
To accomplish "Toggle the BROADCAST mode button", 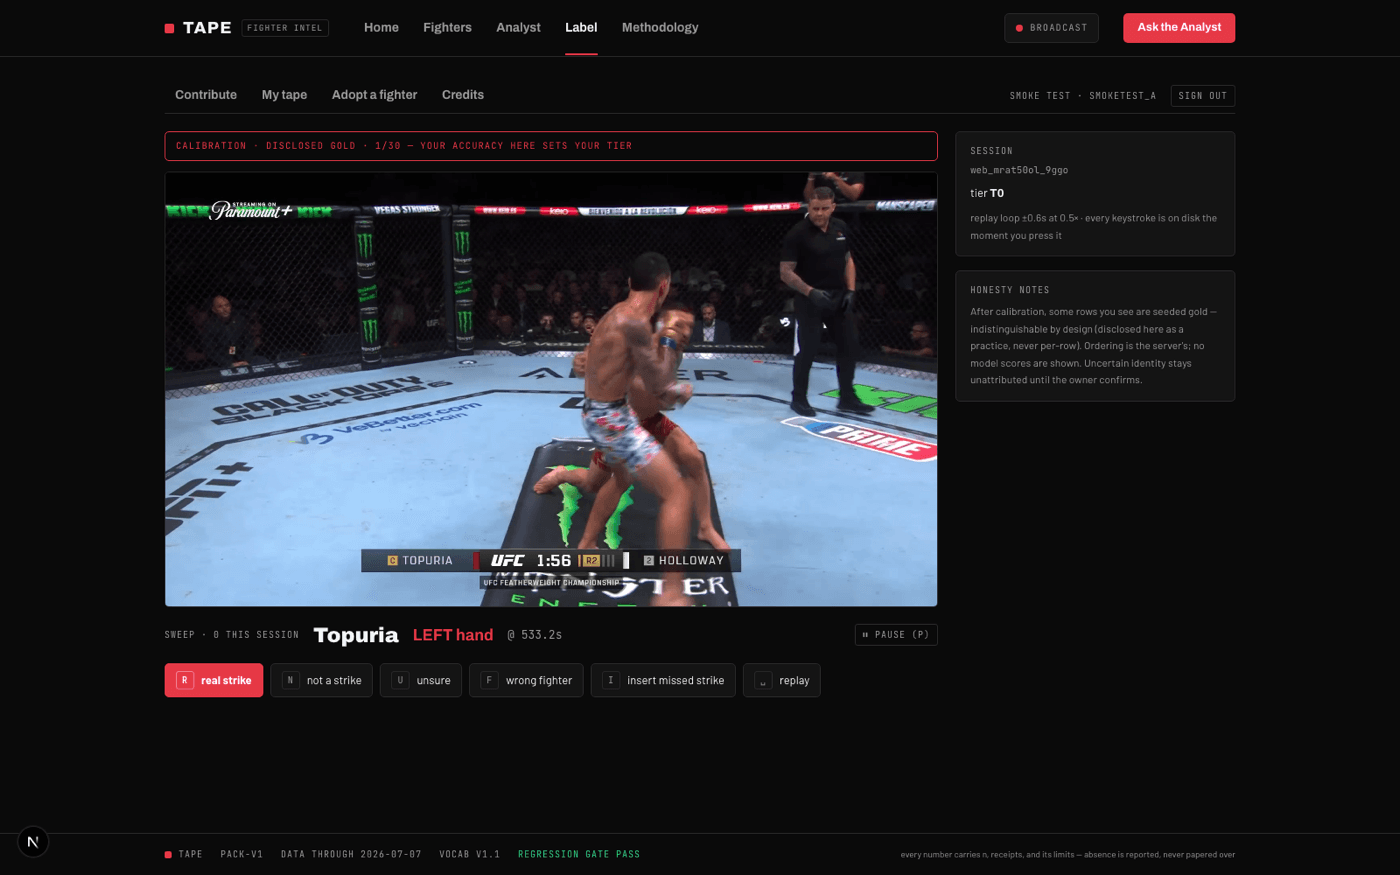I will click(x=1051, y=28).
